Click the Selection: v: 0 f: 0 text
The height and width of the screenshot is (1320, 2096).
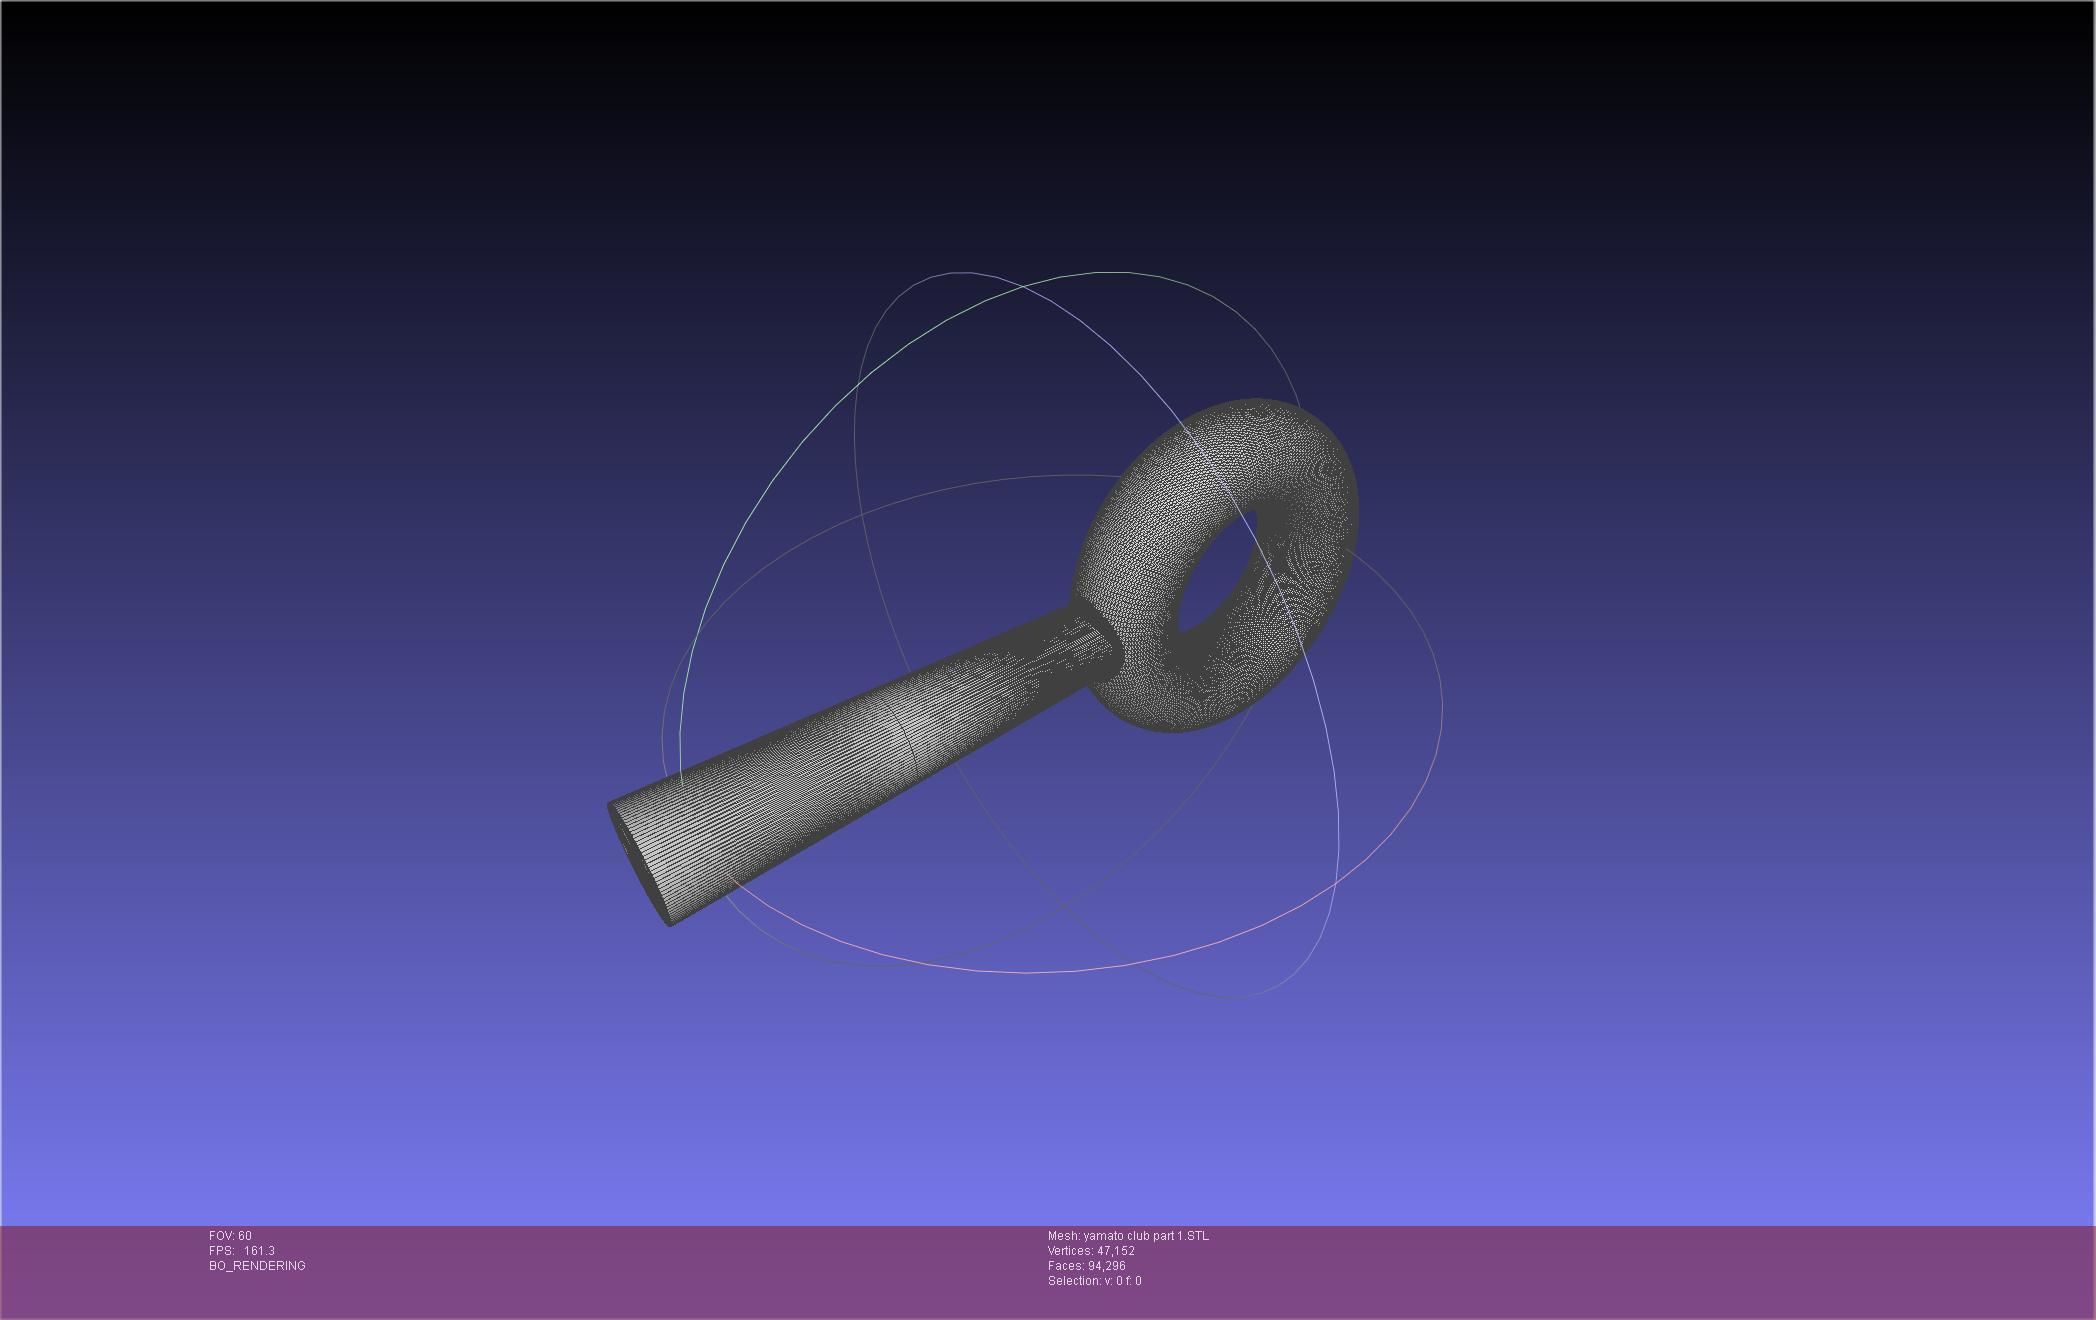1094,1281
